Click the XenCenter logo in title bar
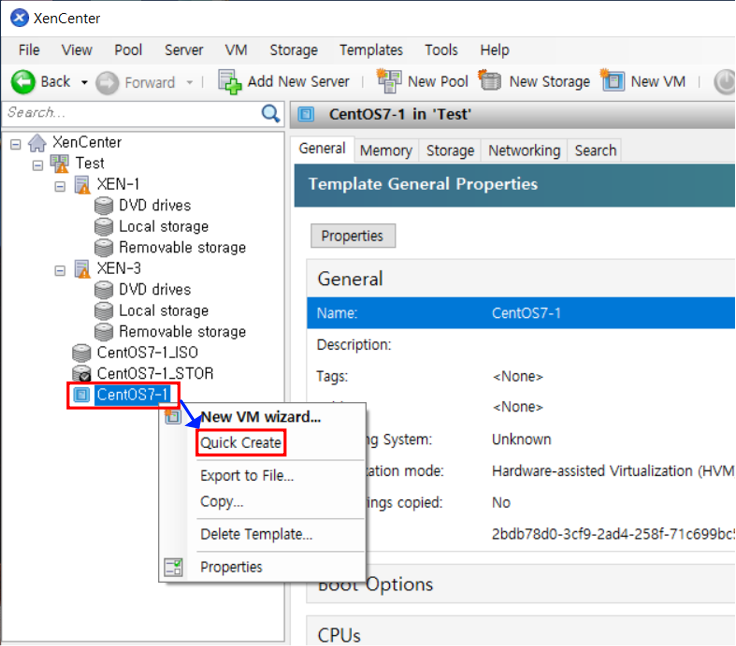Viewport: 736px width, 646px height. (x=19, y=18)
